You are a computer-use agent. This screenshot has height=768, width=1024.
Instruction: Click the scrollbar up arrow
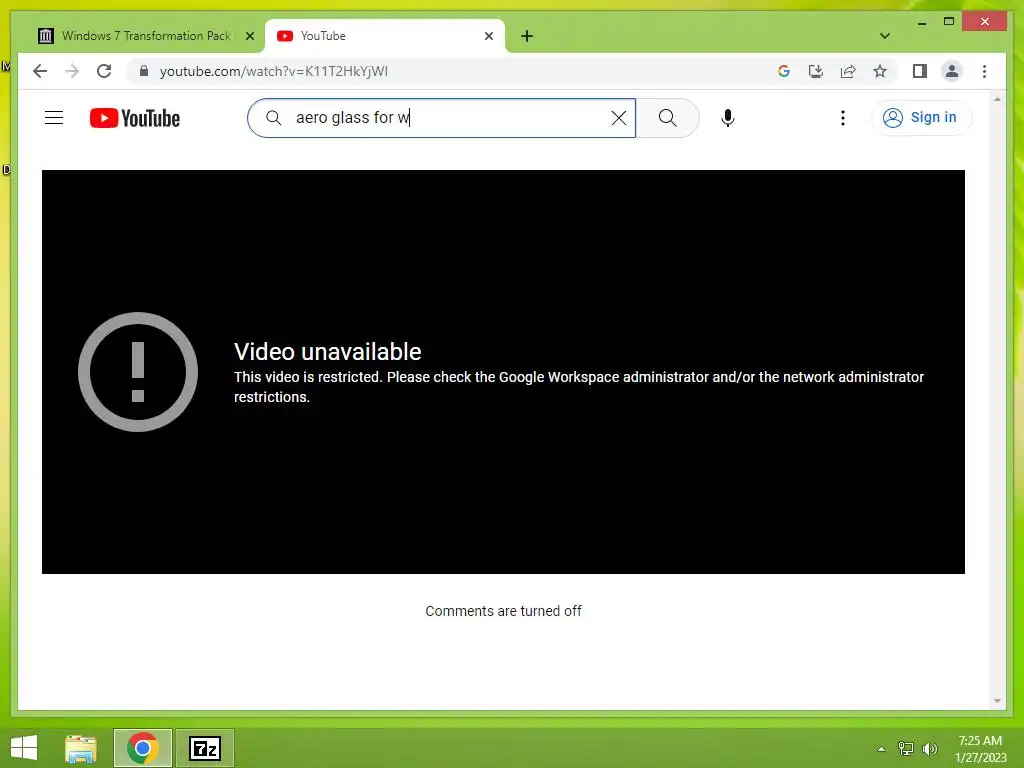[997, 99]
